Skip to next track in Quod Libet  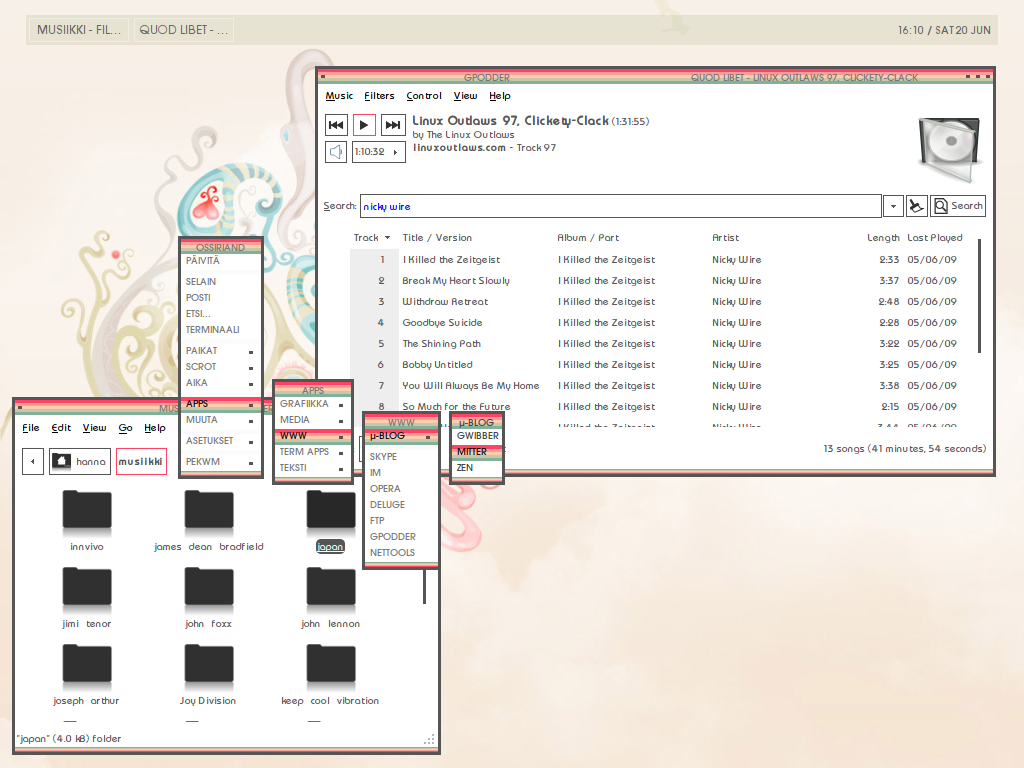click(393, 125)
